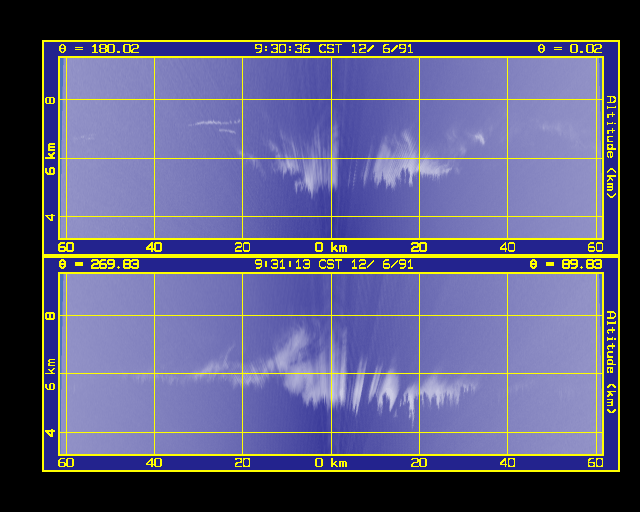Click the Altitude (km) axis title of the 9:31:13 scan
640x512 pixels.
pyautogui.click(x=611, y=363)
